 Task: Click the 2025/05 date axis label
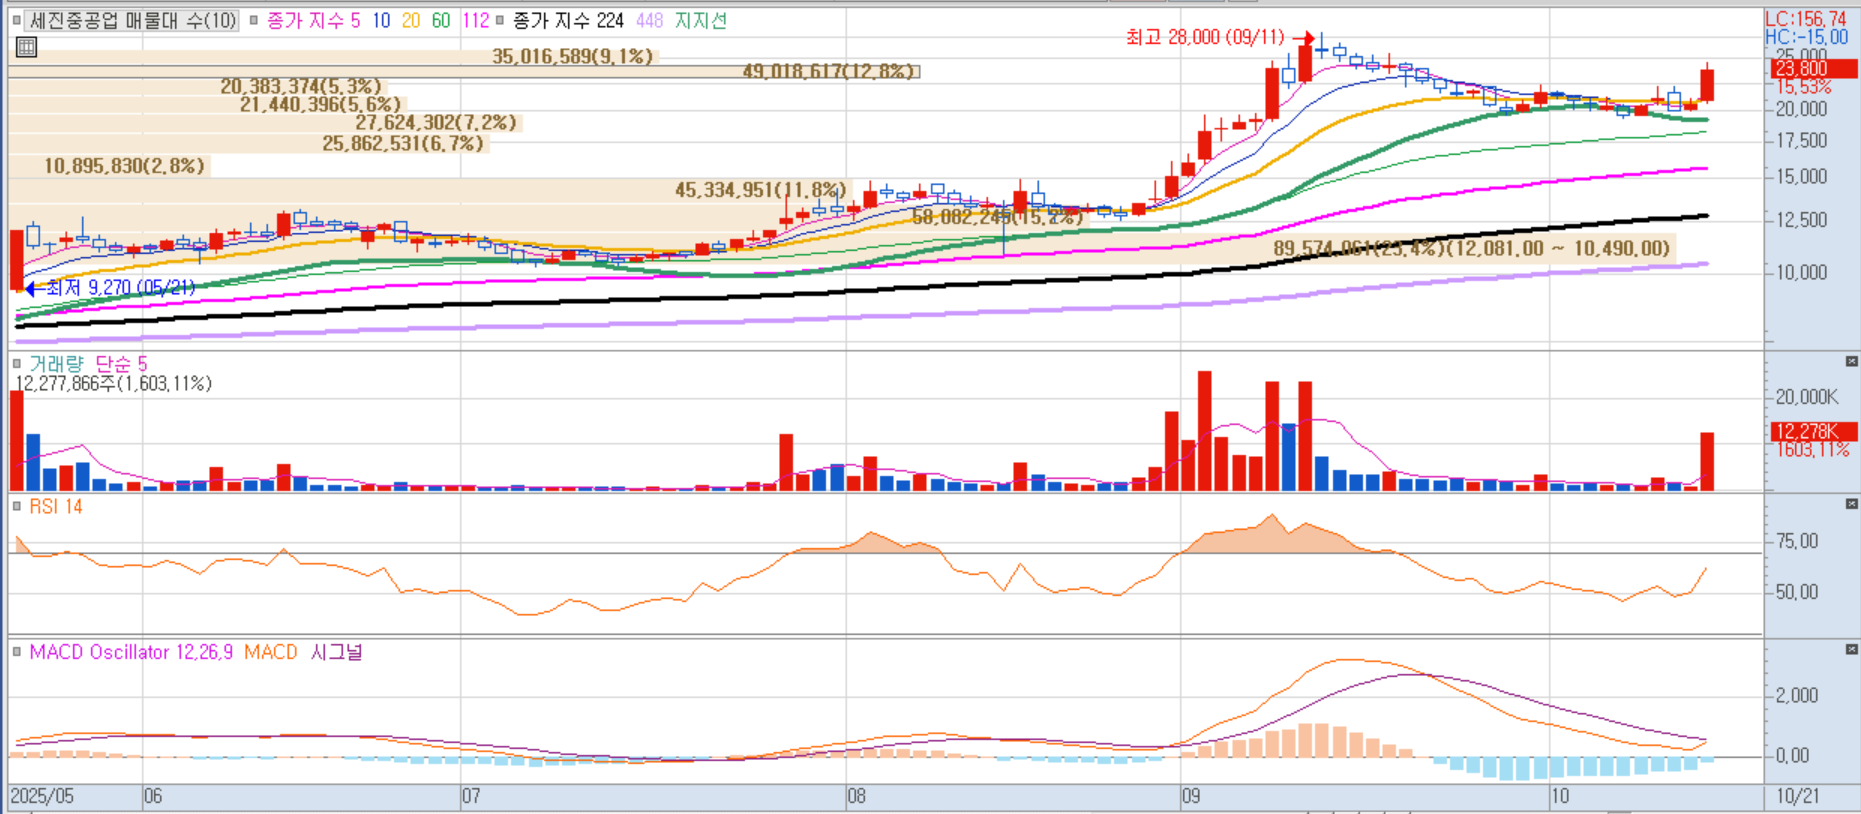(42, 796)
